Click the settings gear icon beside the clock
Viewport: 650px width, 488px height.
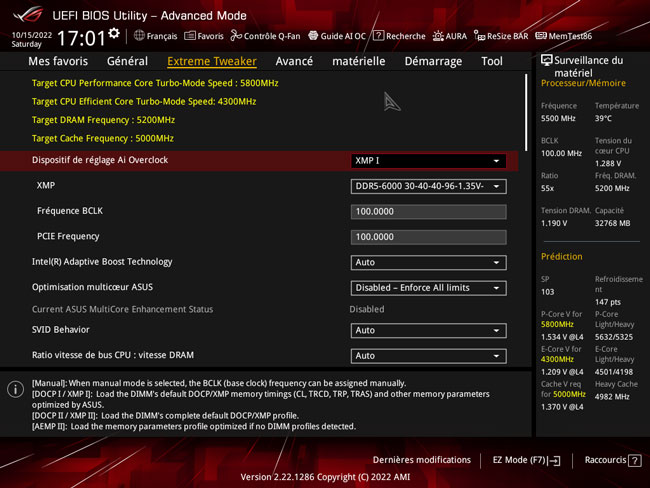pyautogui.click(x=114, y=34)
